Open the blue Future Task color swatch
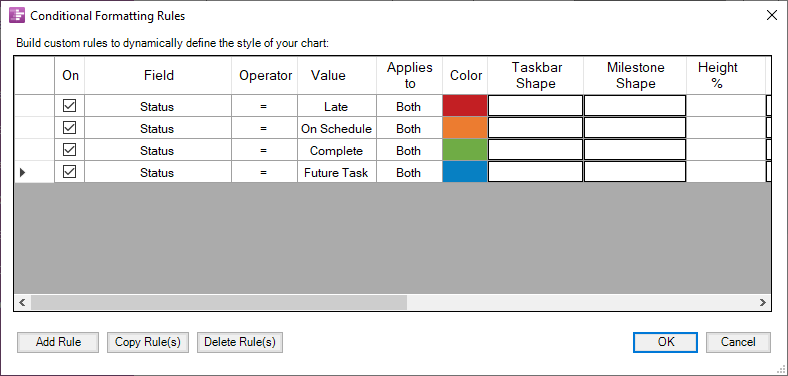Screen dimensions: 788x376 point(465,172)
